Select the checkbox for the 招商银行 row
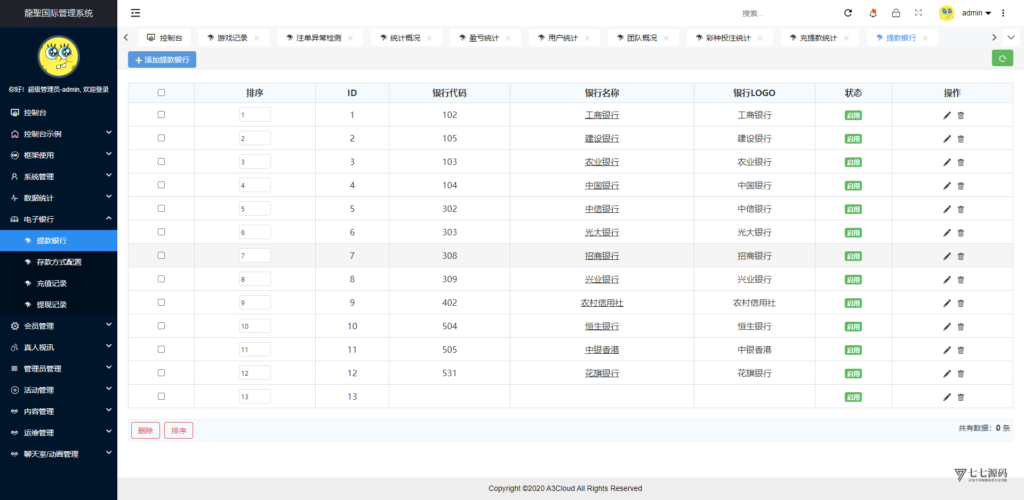This screenshot has width=1024, height=500. pos(161,256)
